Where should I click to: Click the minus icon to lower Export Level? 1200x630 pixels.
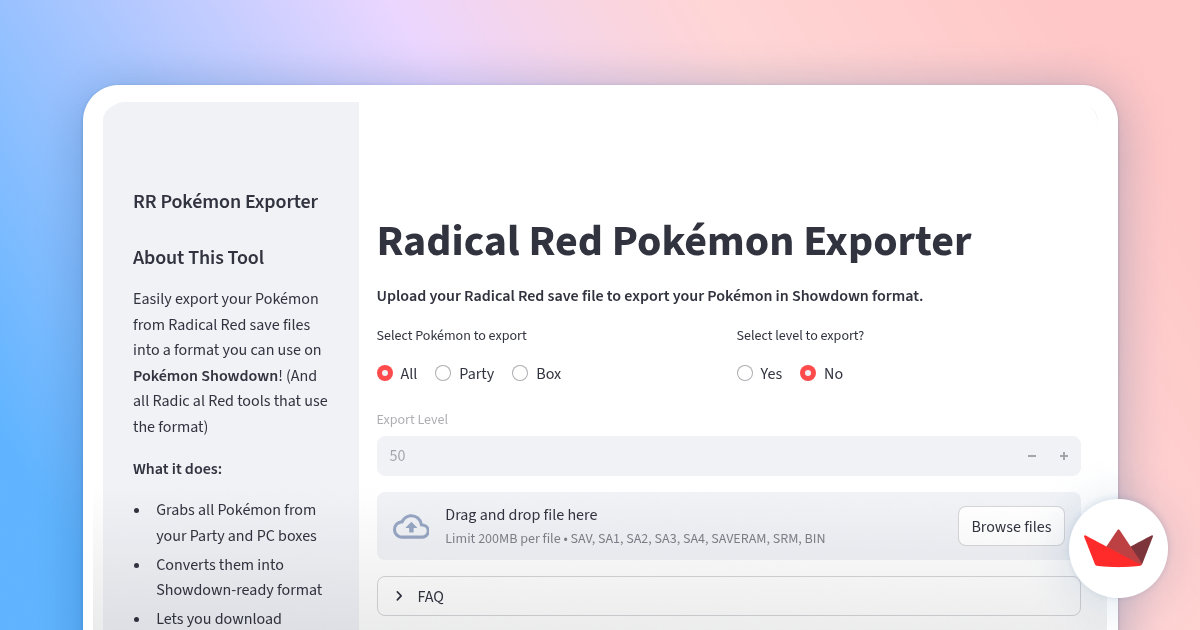pyautogui.click(x=1031, y=456)
